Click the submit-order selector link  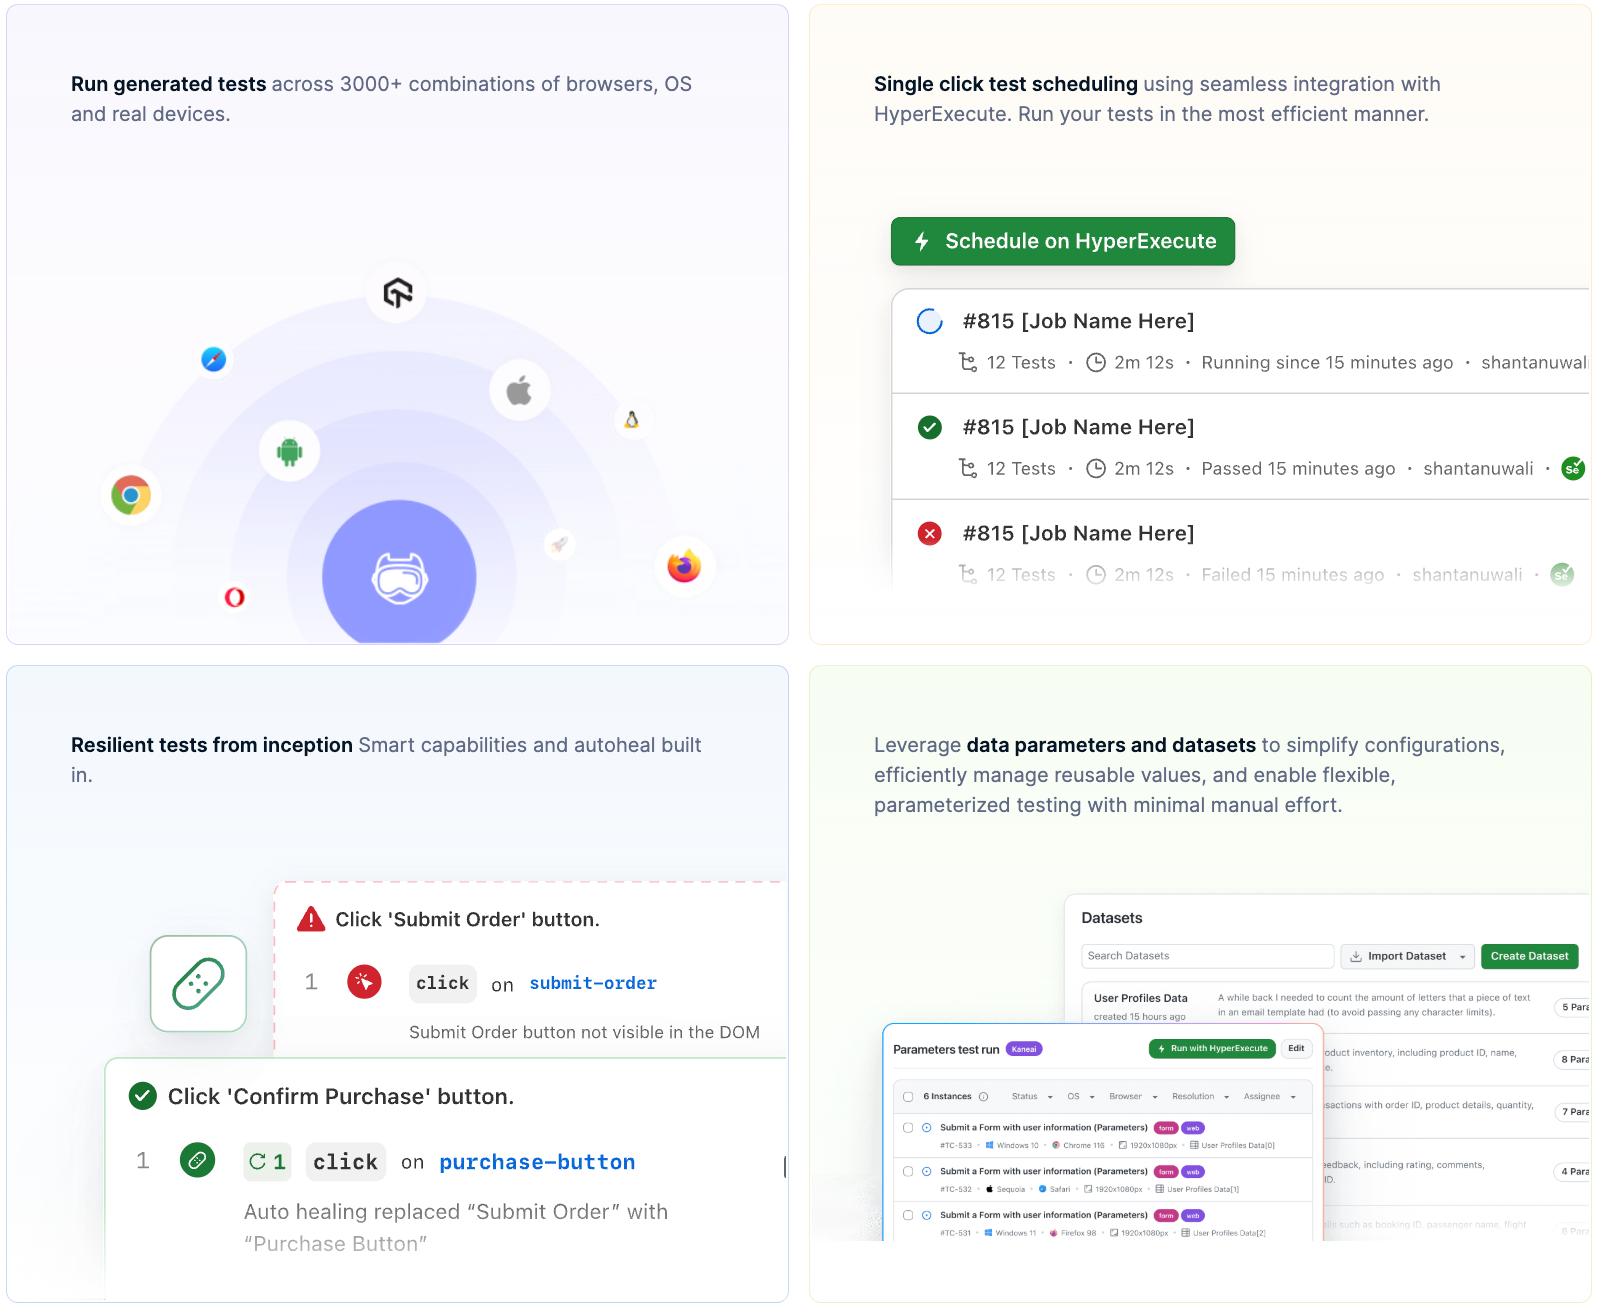click(593, 983)
